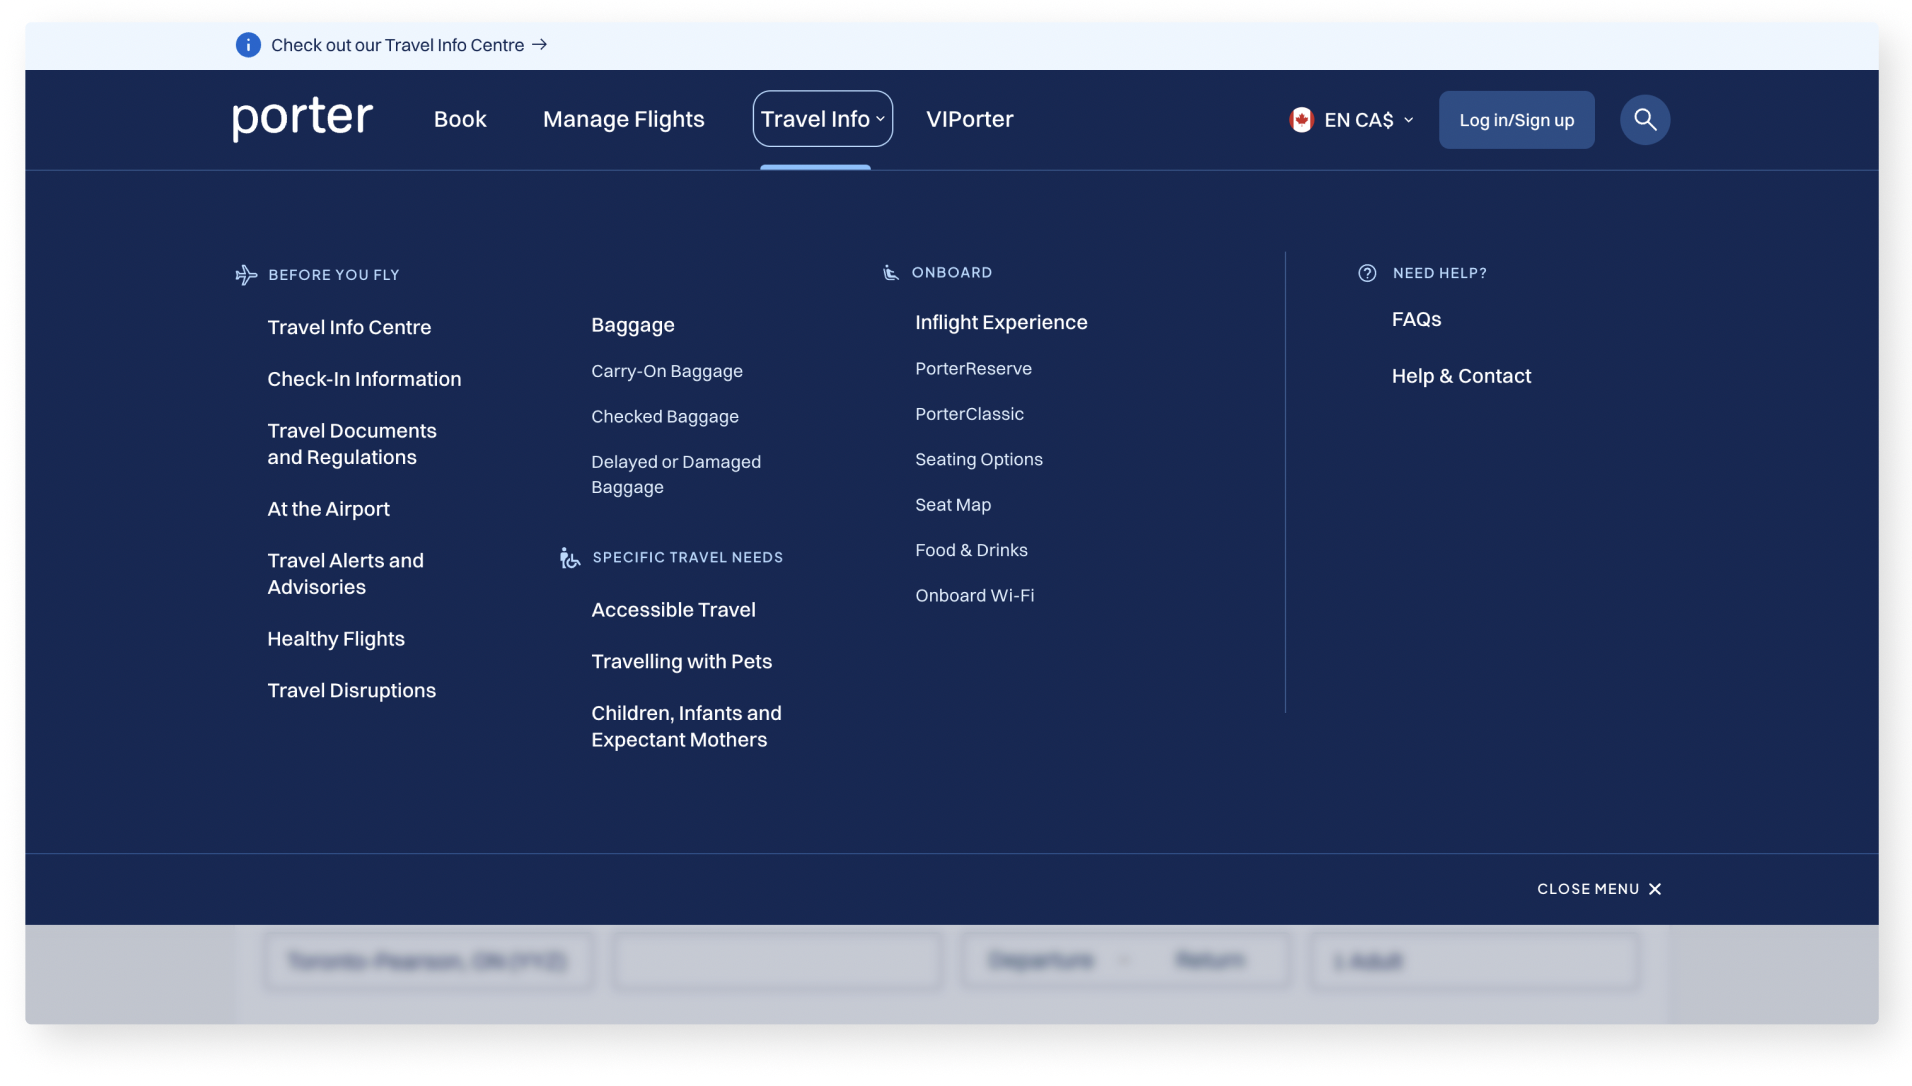The image size is (1912, 1086).
Task: View the Seat Map
Action: point(953,504)
